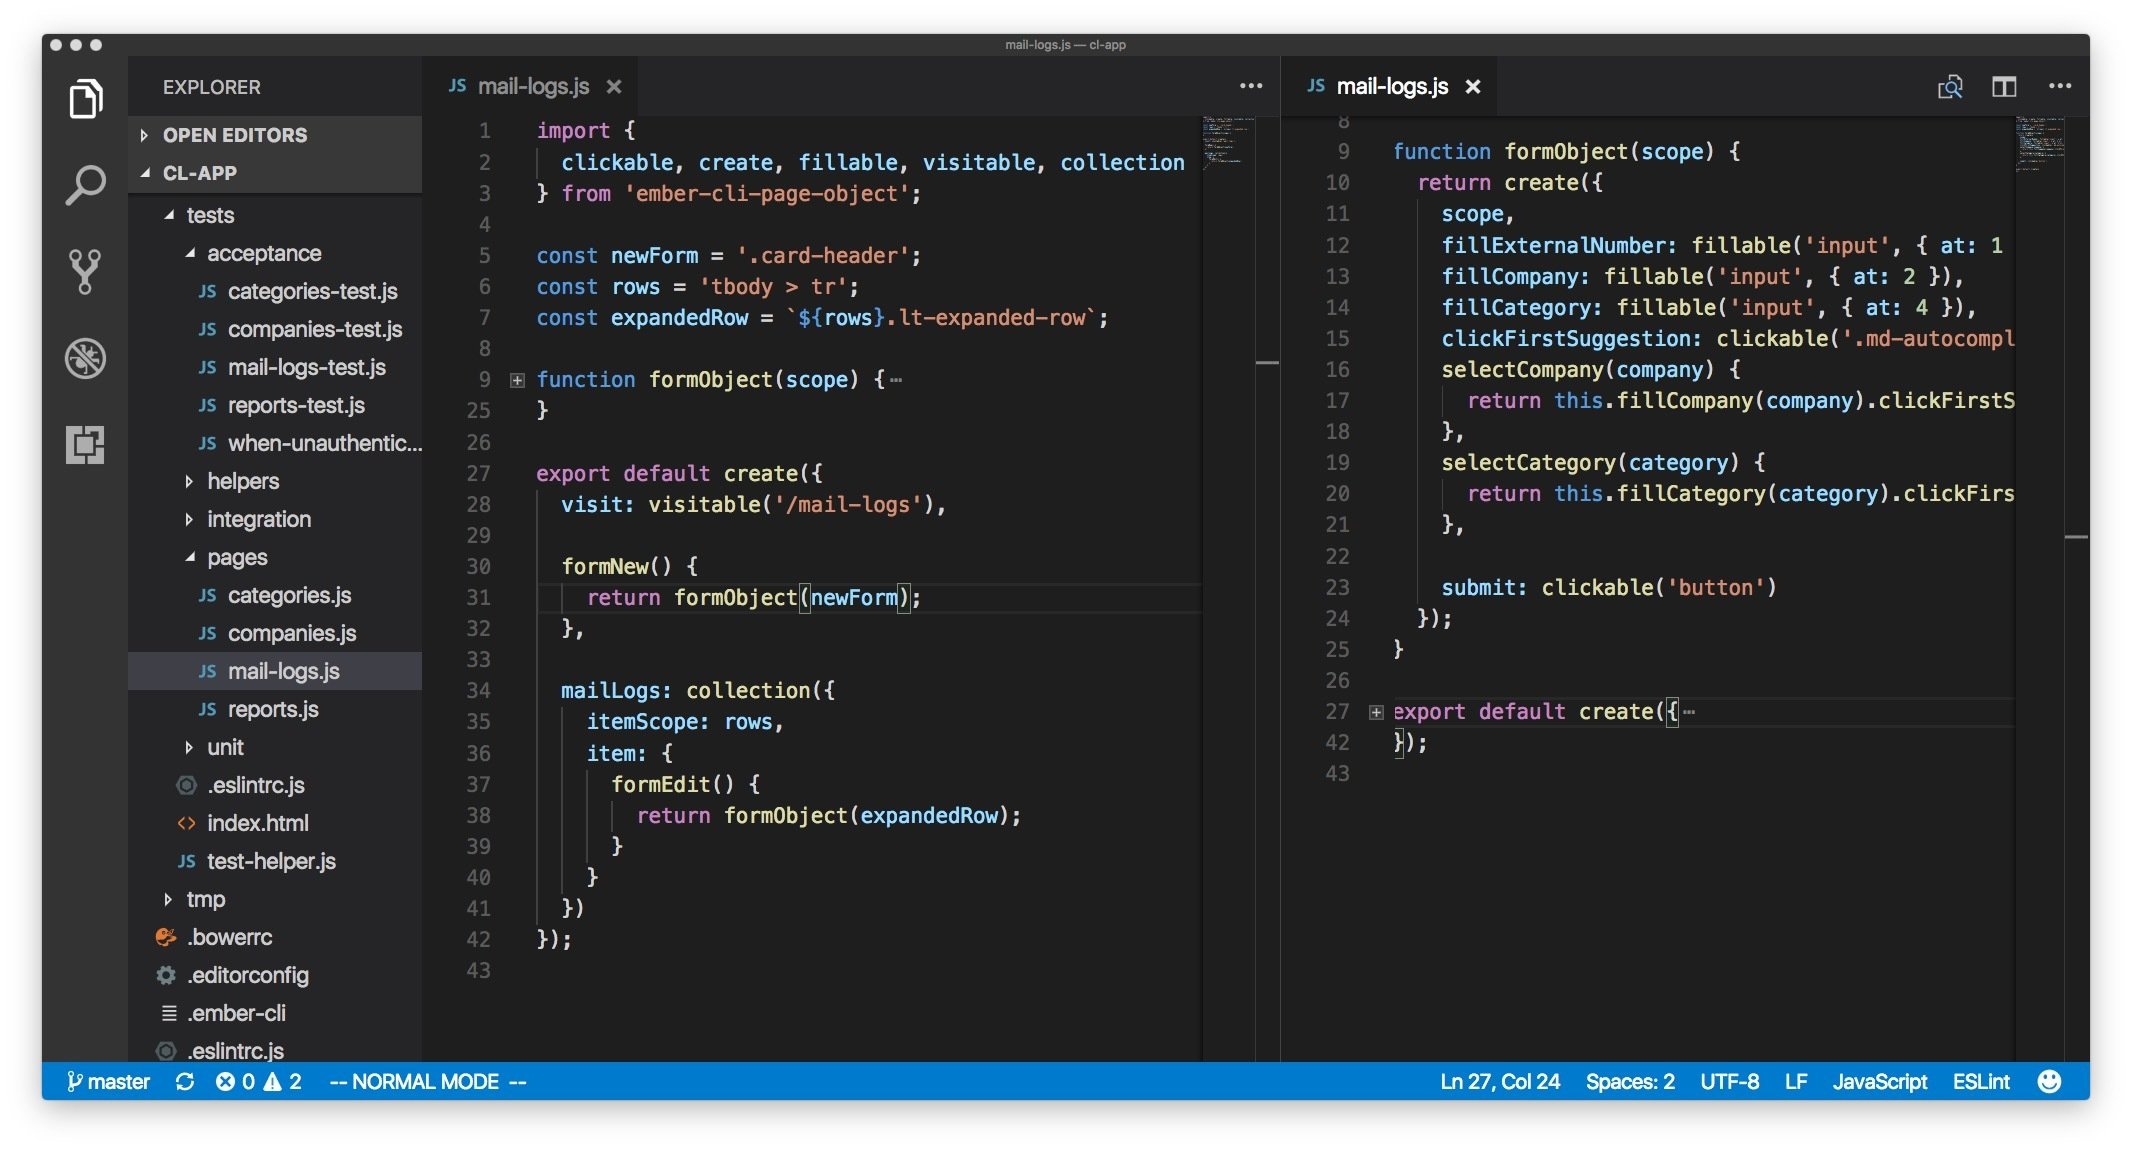Open the Debug view icon
2132x1150 pixels.
tap(85, 358)
